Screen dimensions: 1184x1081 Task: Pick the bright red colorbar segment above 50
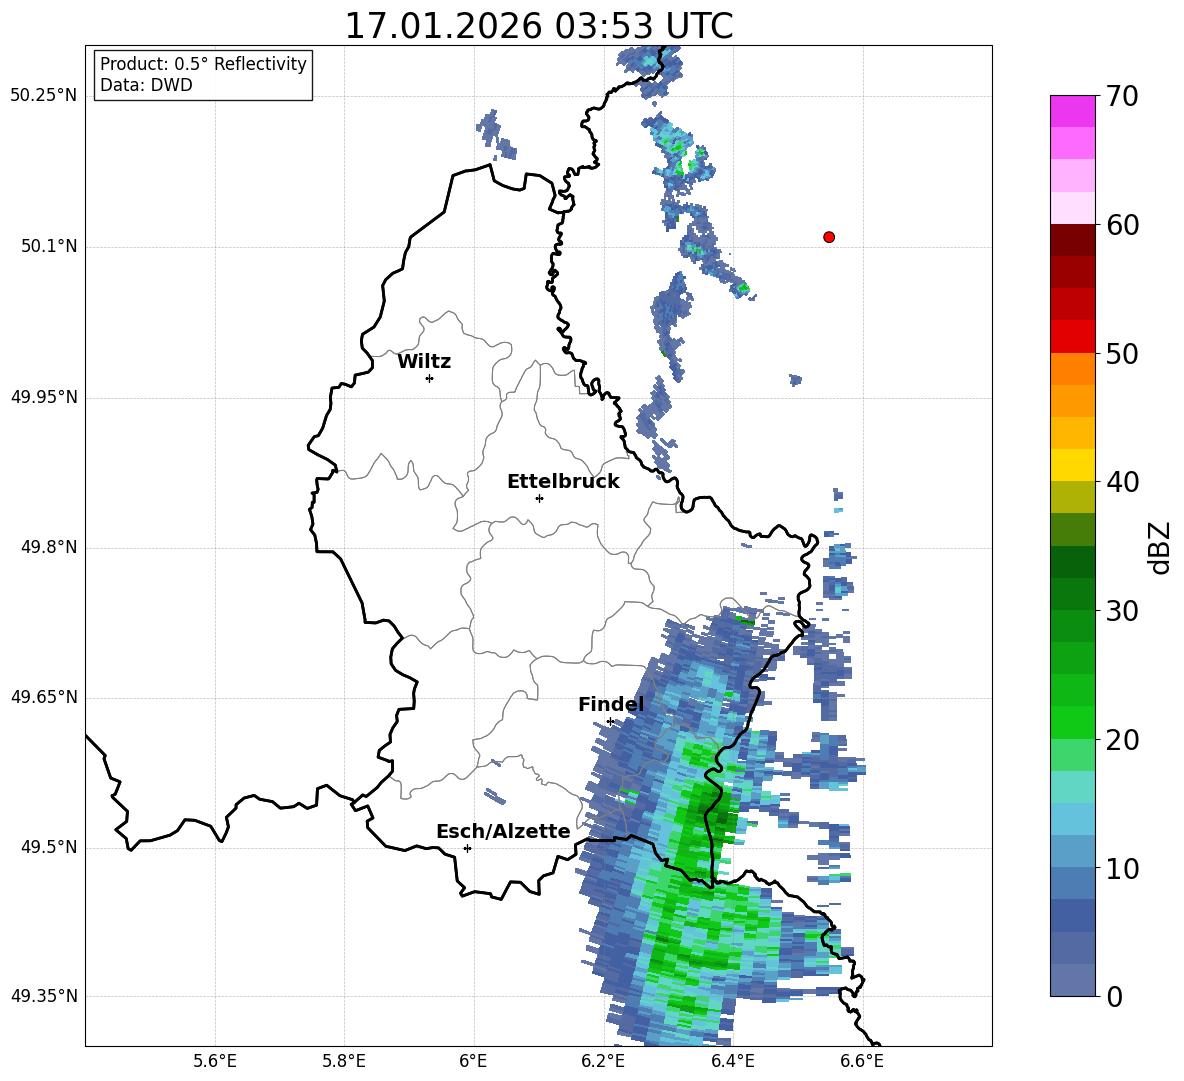[1072, 337]
